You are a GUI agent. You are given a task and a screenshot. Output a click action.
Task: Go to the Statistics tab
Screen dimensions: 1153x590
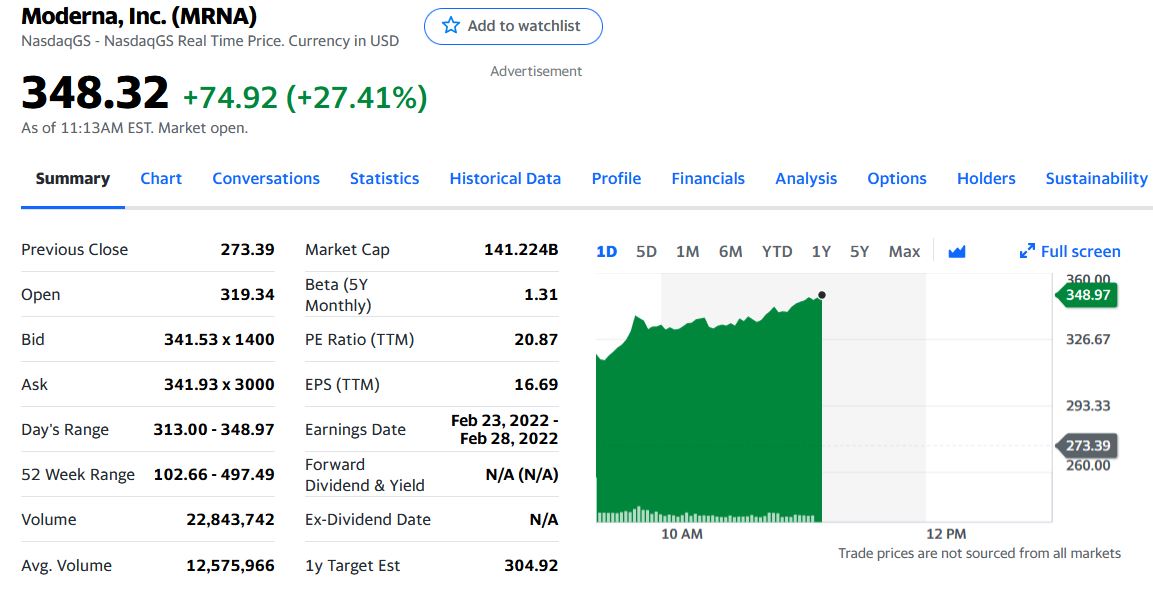385,179
